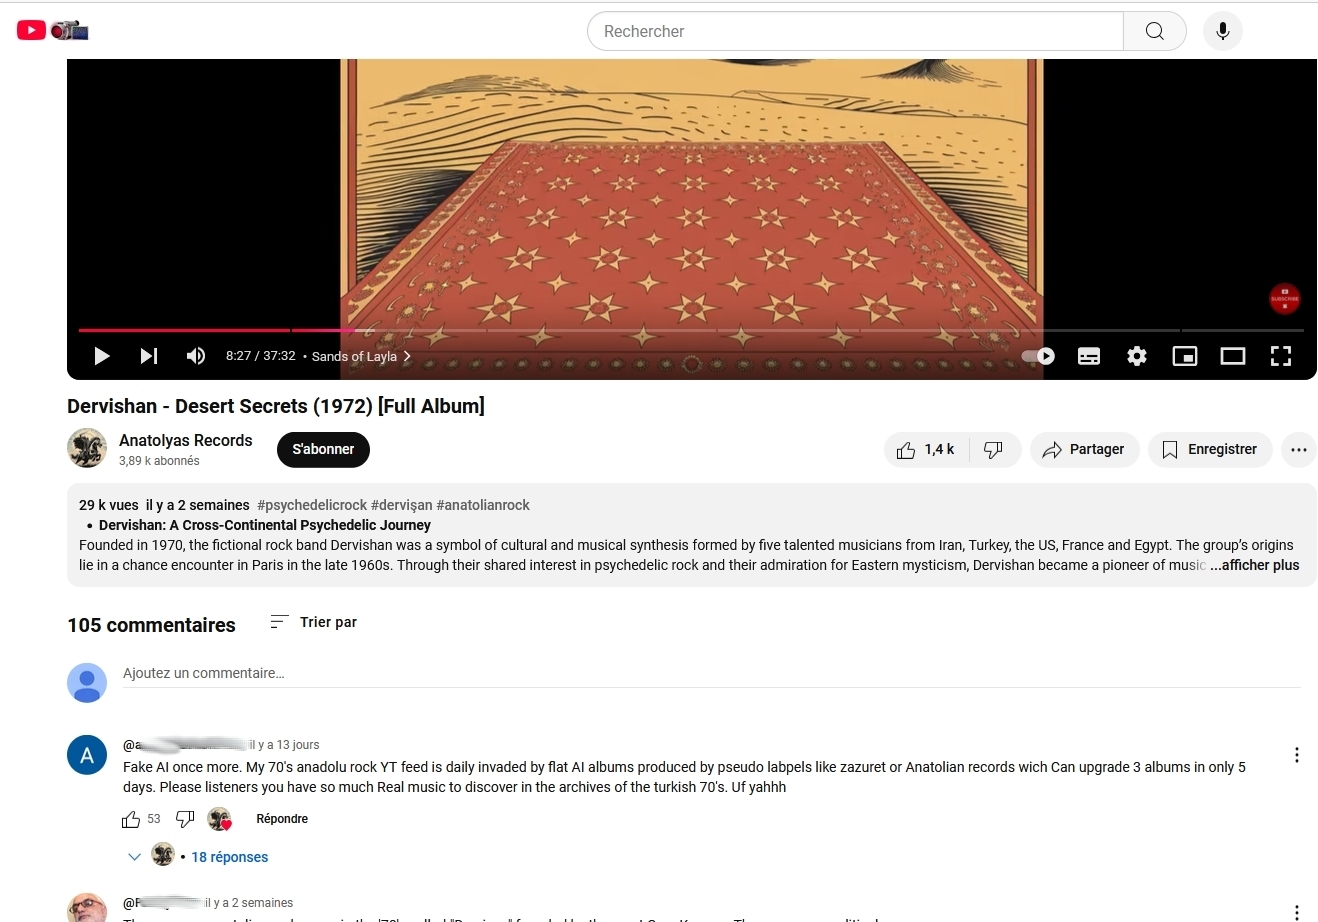The width and height of the screenshot is (1318, 922).
Task: Subscribe with S'abonner button
Action: (x=323, y=450)
